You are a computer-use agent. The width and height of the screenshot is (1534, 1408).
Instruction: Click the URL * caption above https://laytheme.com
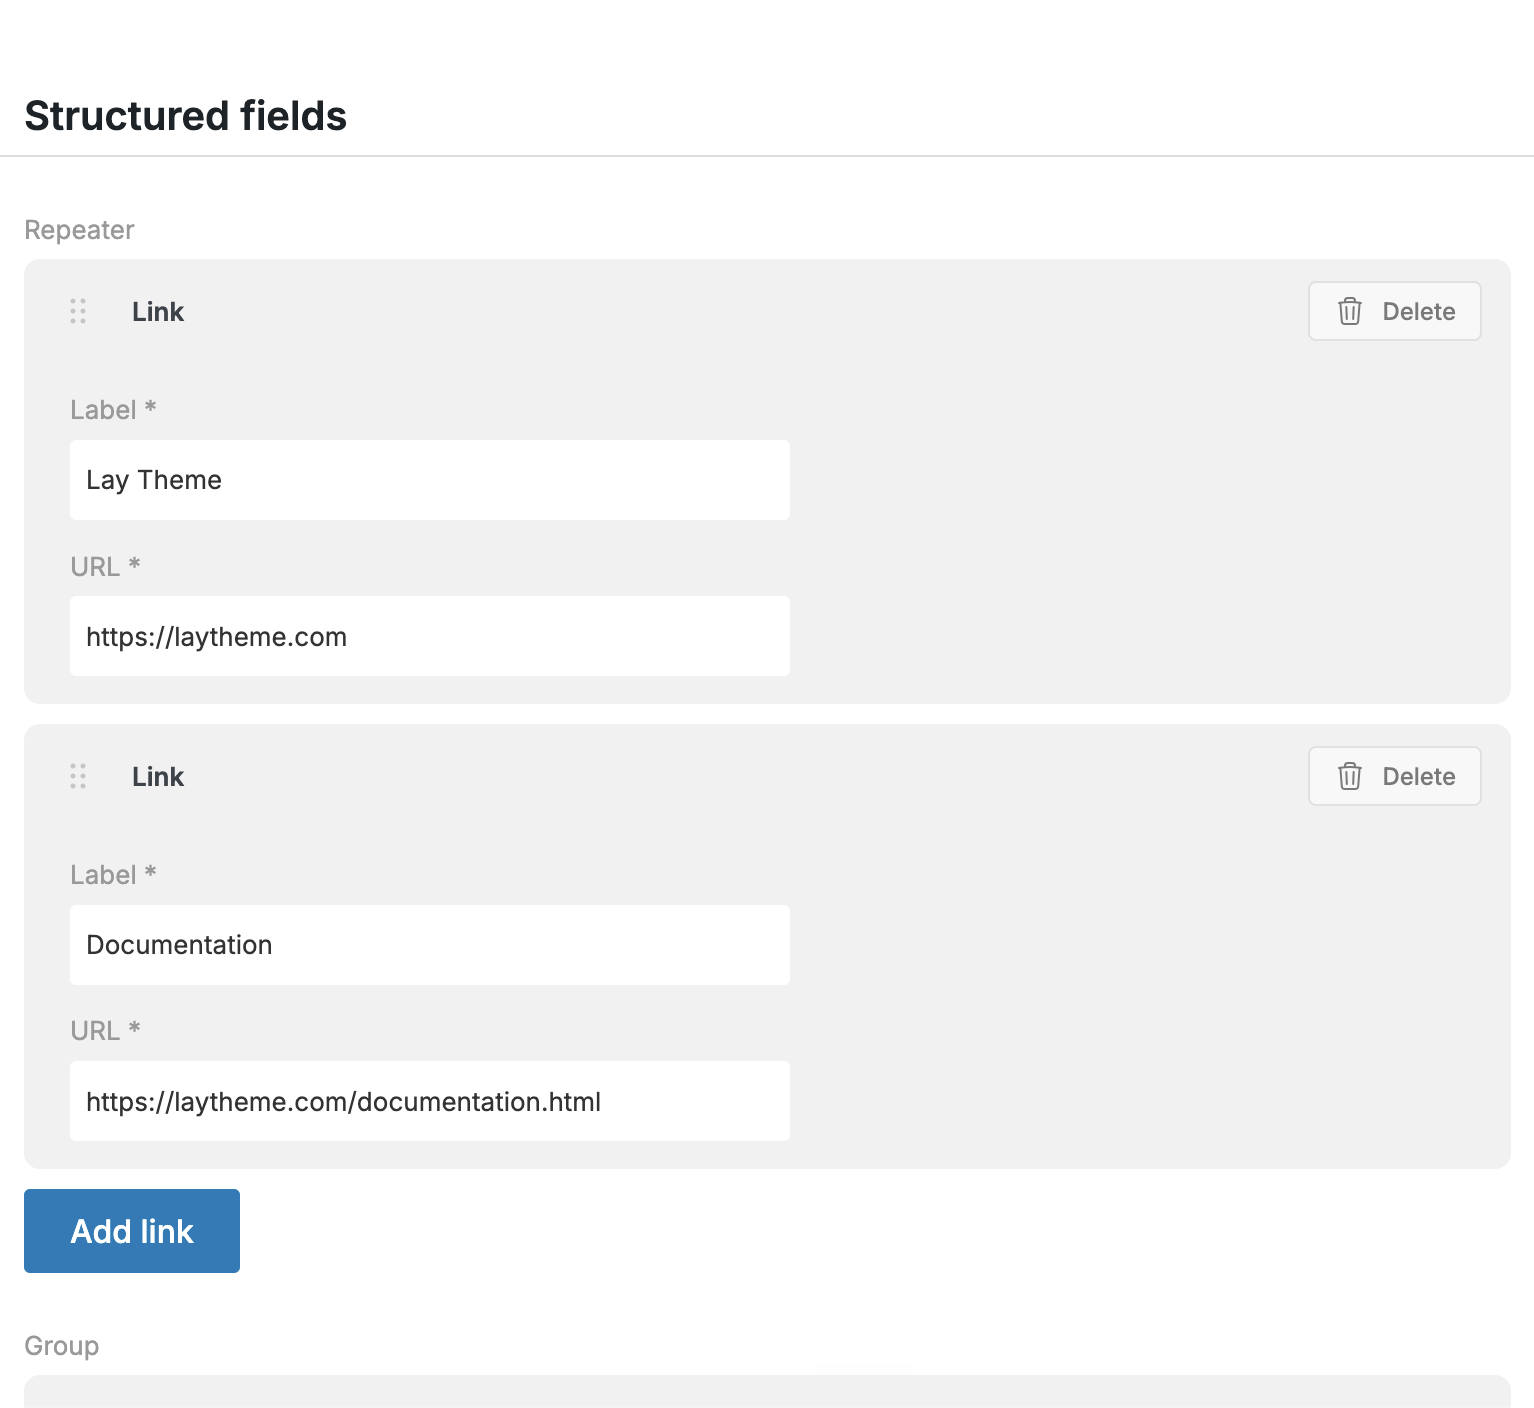point(105,566)
